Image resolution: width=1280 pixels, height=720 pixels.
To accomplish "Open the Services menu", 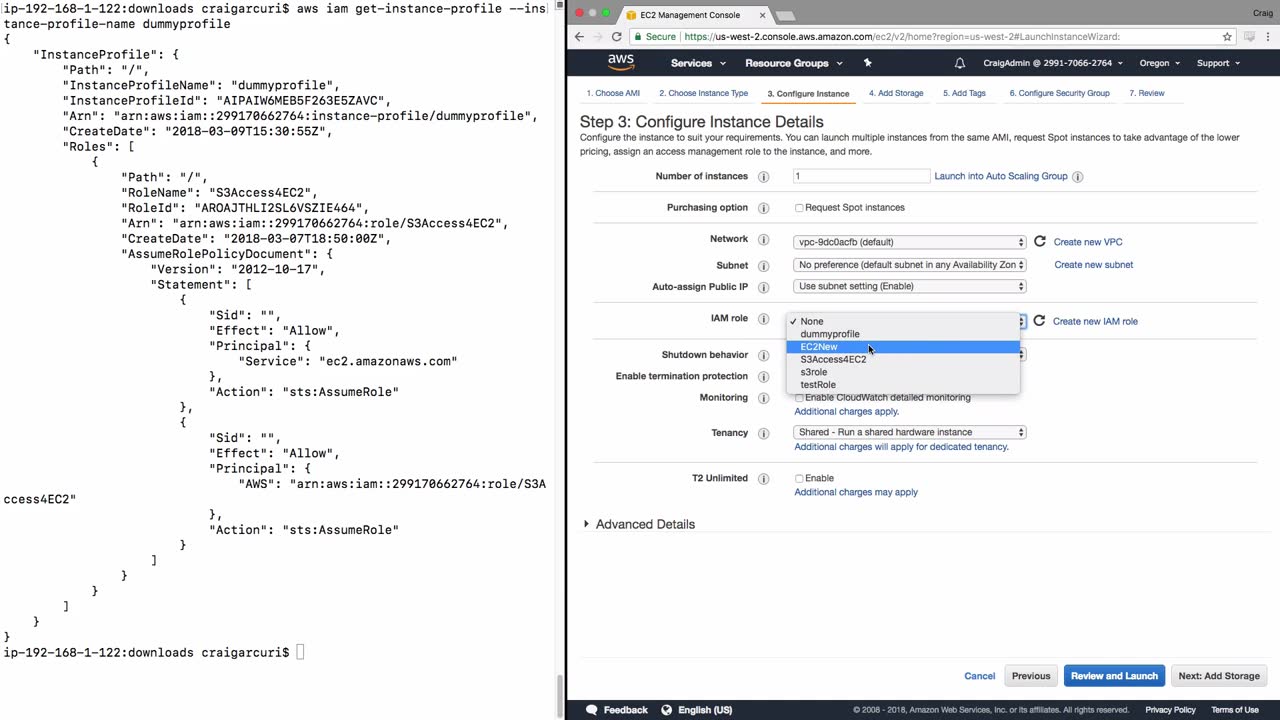I will click(698, 63).
